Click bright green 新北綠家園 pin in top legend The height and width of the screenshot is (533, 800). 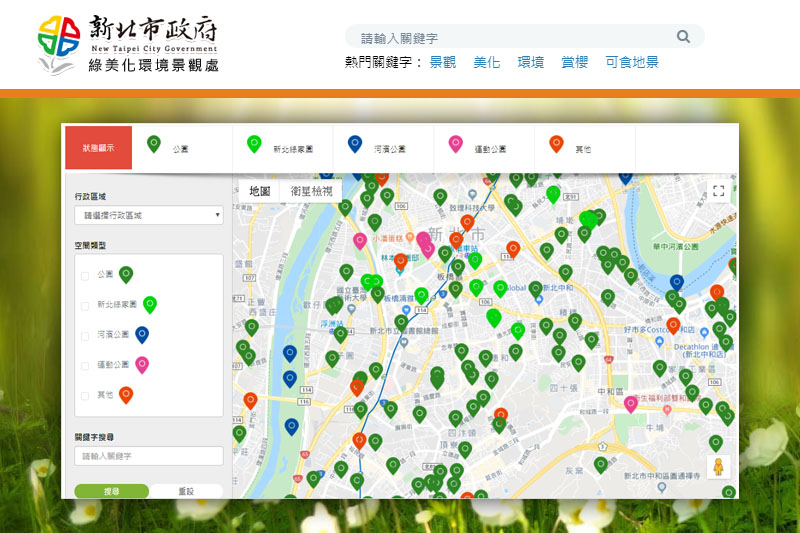(x=254, y=145)
